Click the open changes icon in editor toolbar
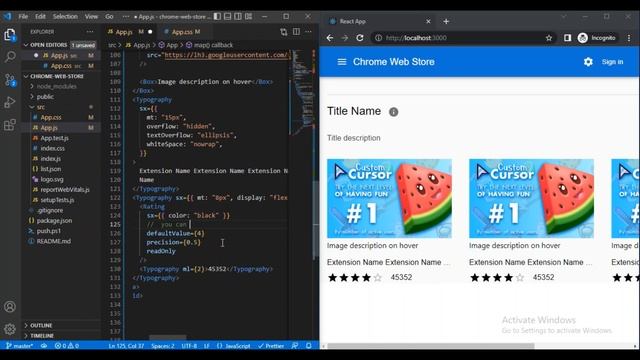The width and height of the screenshot is (640, 360). (284, 32)
